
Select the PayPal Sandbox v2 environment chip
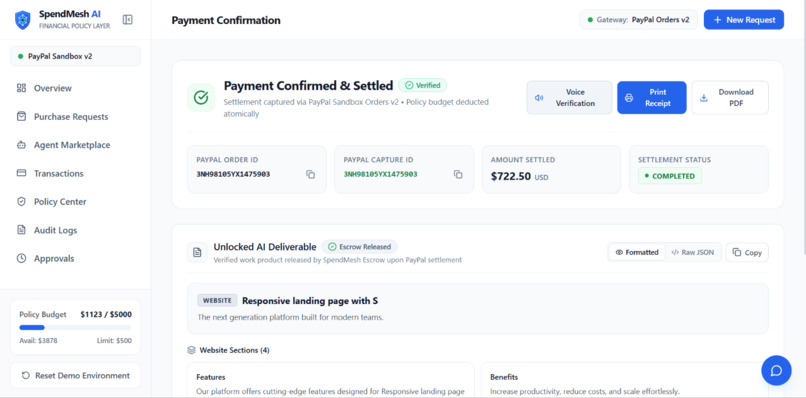[76, 56]
